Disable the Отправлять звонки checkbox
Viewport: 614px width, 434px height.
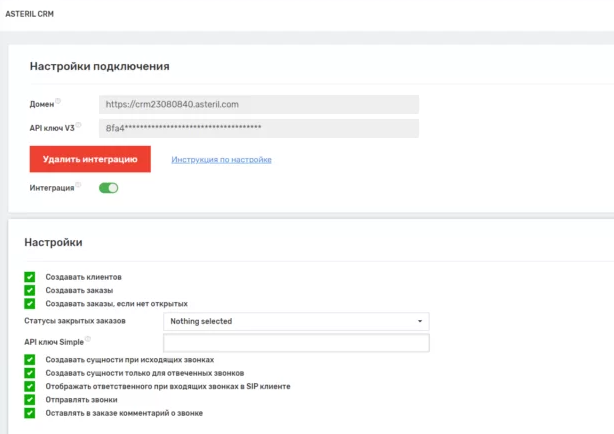pos(29,399)
